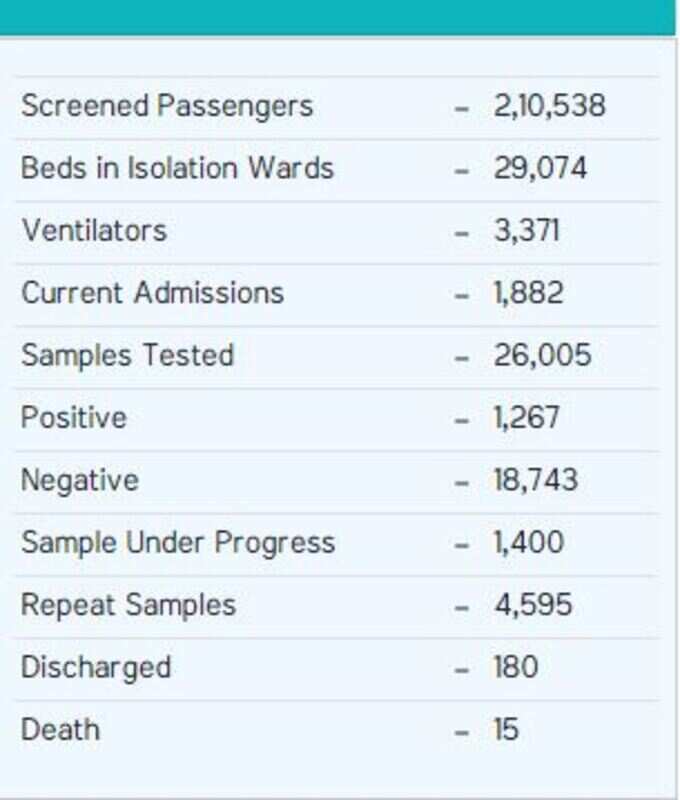This screenshot has height=800, width=680.
Task: Click the Sample Under Progress label
Action: click(178, 543)
